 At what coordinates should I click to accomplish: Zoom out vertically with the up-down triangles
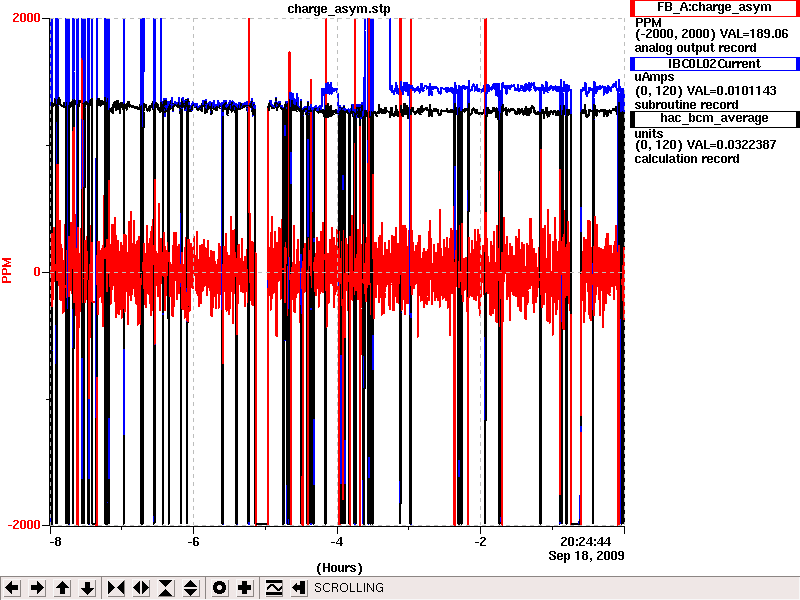coord(191,588)
